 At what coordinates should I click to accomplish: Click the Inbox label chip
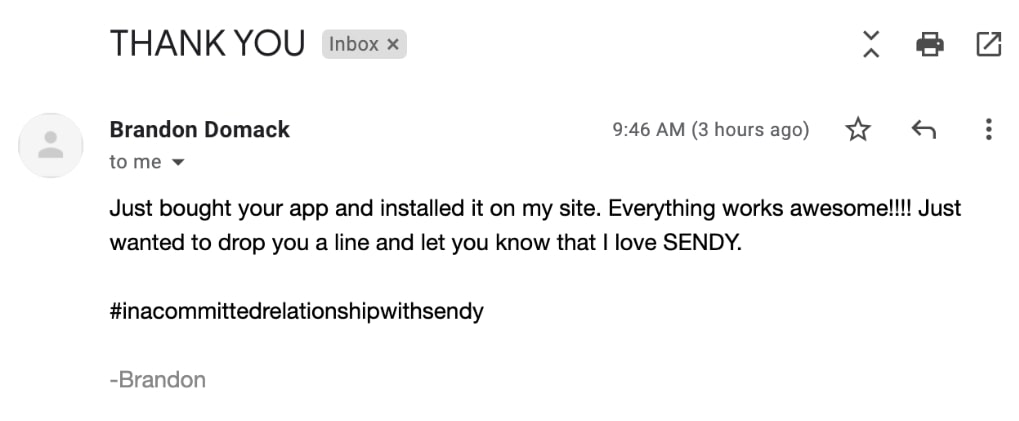(364, 44)
